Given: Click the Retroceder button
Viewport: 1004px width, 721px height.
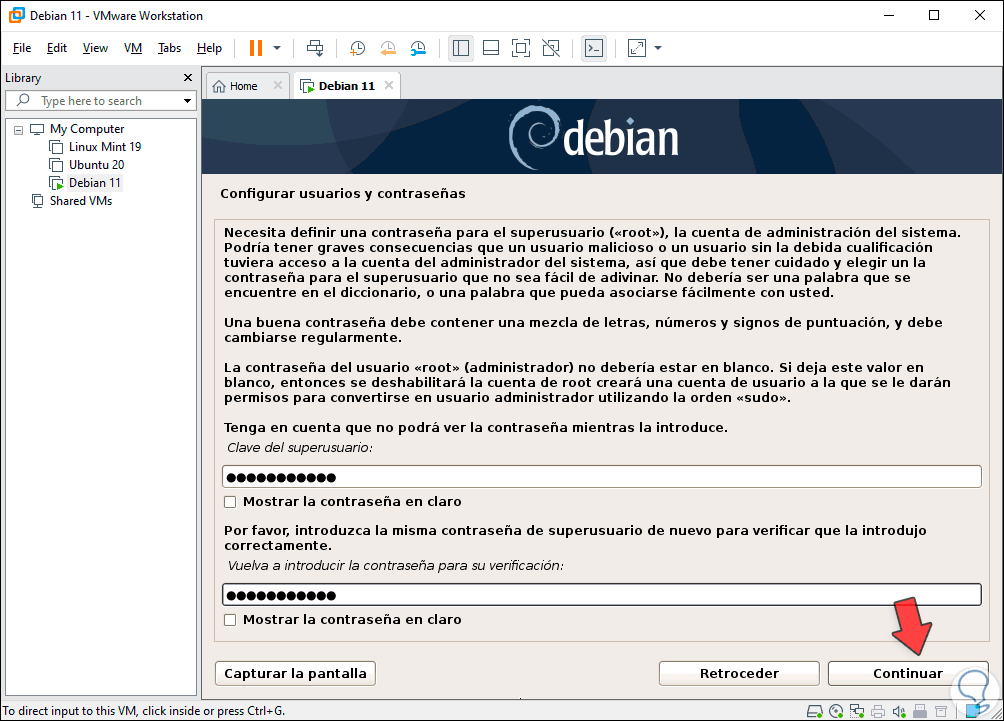Looking at the screenshot, I should [x=739, y=674].
